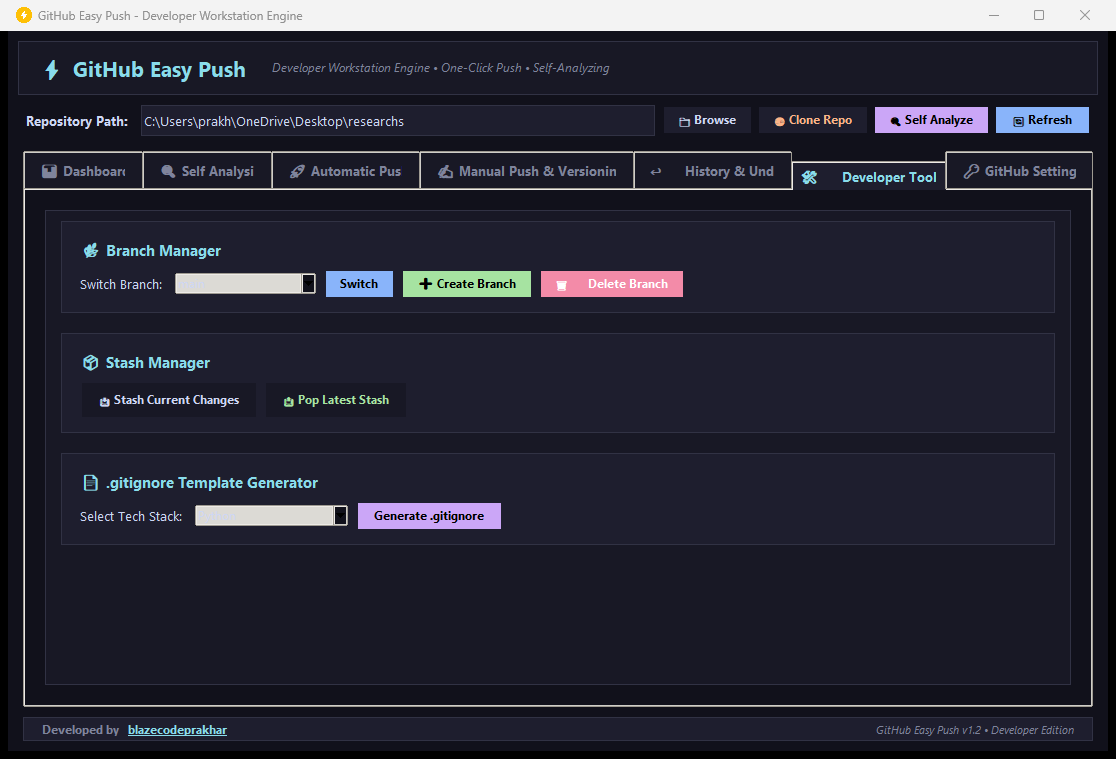The height and width of the screenshot is (759, 1116).
Task: Click the 'Switch Branch:' label
Action: pos(121,285)
